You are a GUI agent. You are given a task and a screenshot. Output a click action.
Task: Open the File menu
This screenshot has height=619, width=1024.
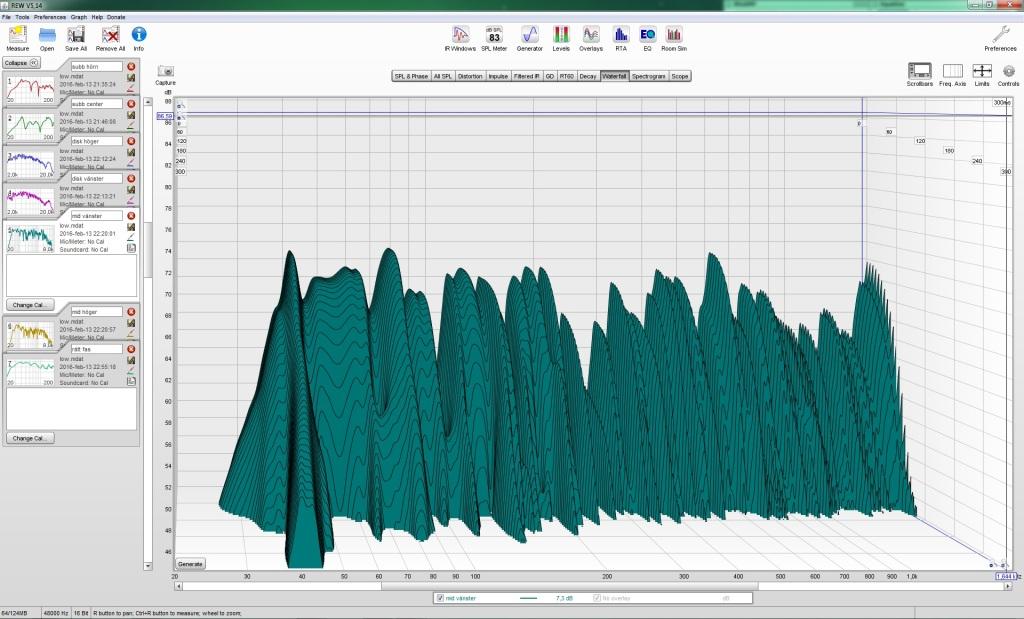click(x=7, y=17)
